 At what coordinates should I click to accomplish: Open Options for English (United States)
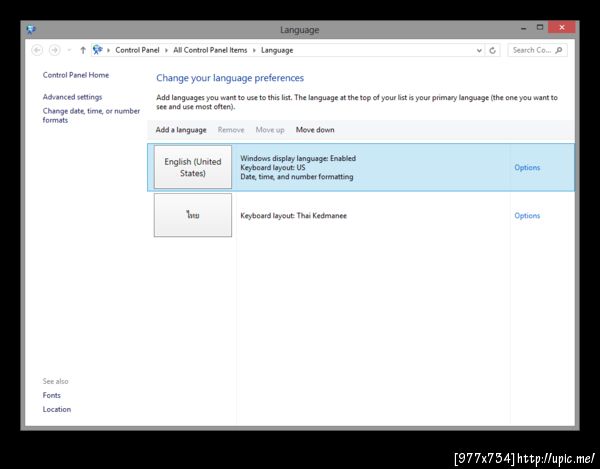pos(527,168)
